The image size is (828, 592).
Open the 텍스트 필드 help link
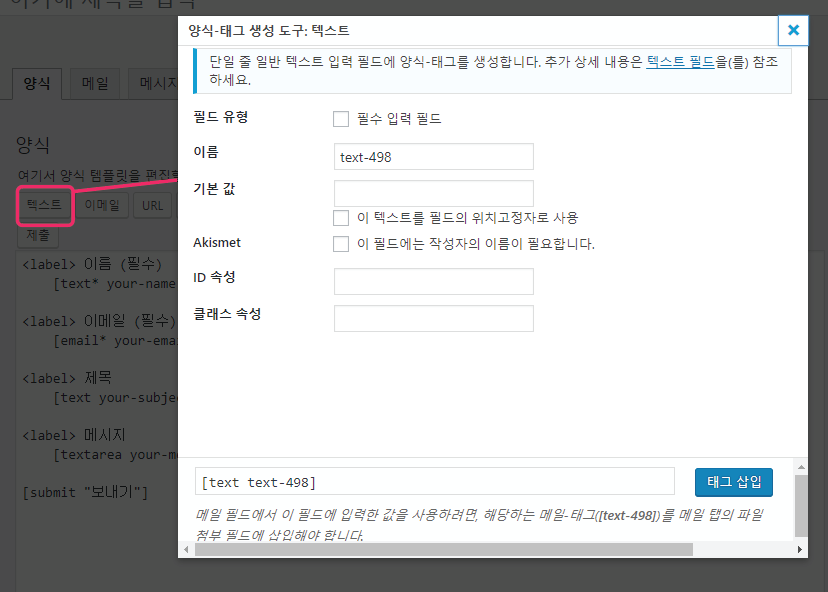(681, 62)
